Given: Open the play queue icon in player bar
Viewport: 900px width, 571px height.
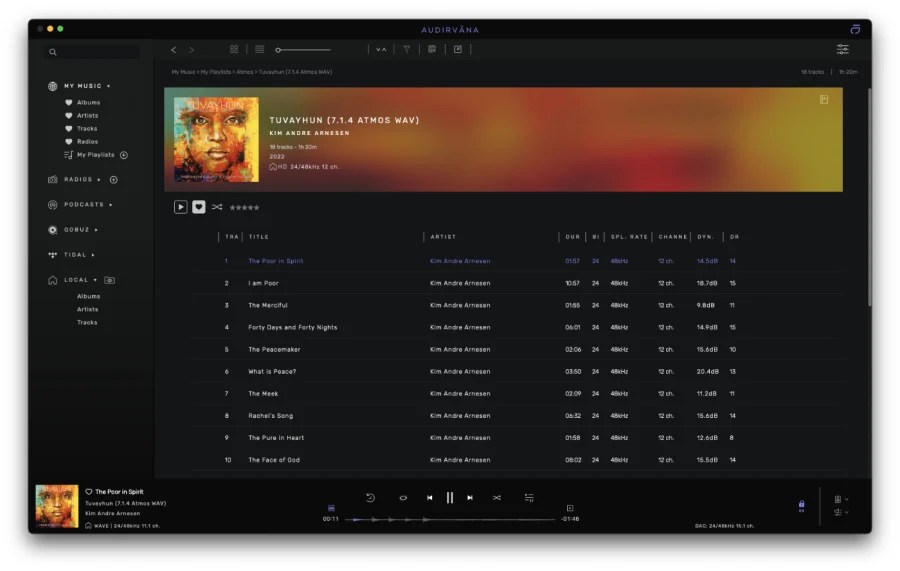Looking at the screenshot, I should click(529, 497).
